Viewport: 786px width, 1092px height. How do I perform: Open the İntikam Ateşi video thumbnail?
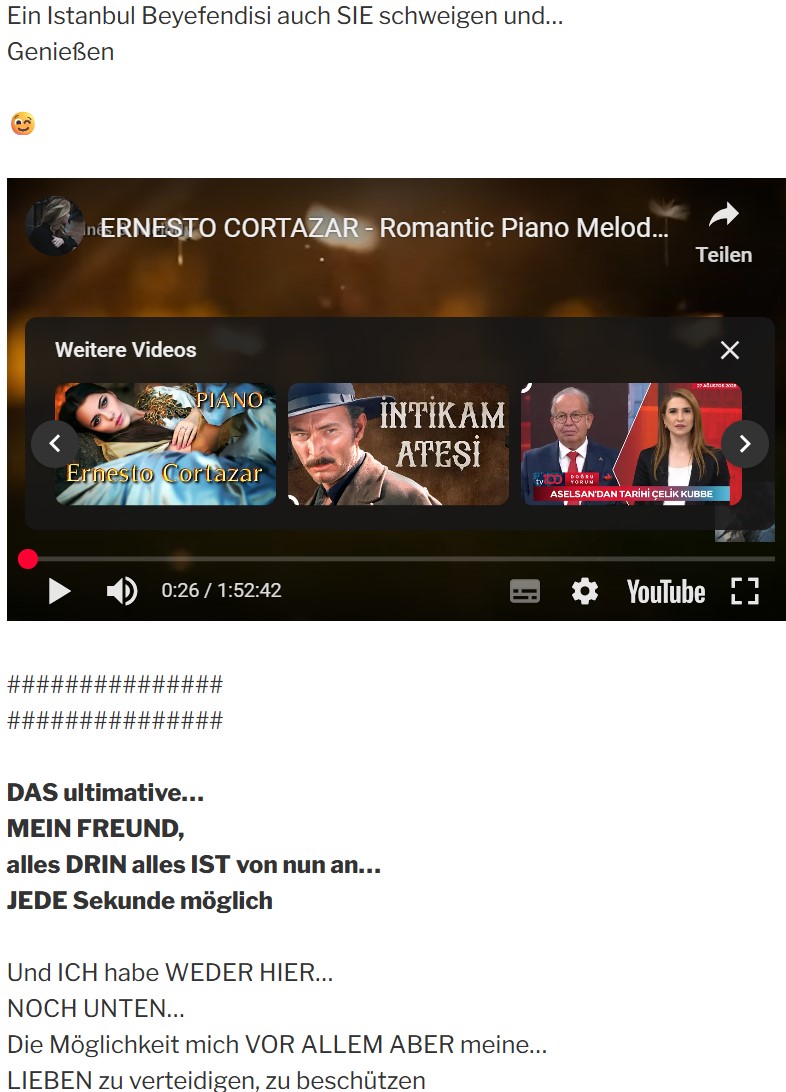398,444
